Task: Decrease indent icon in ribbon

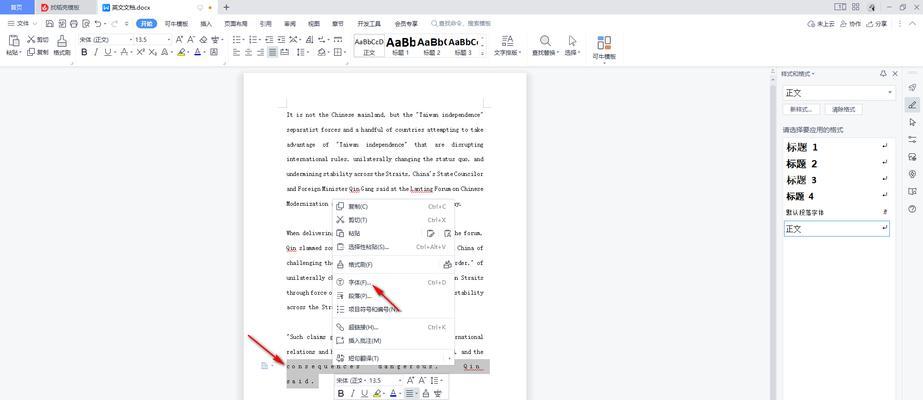Action: tap(269, 39)
